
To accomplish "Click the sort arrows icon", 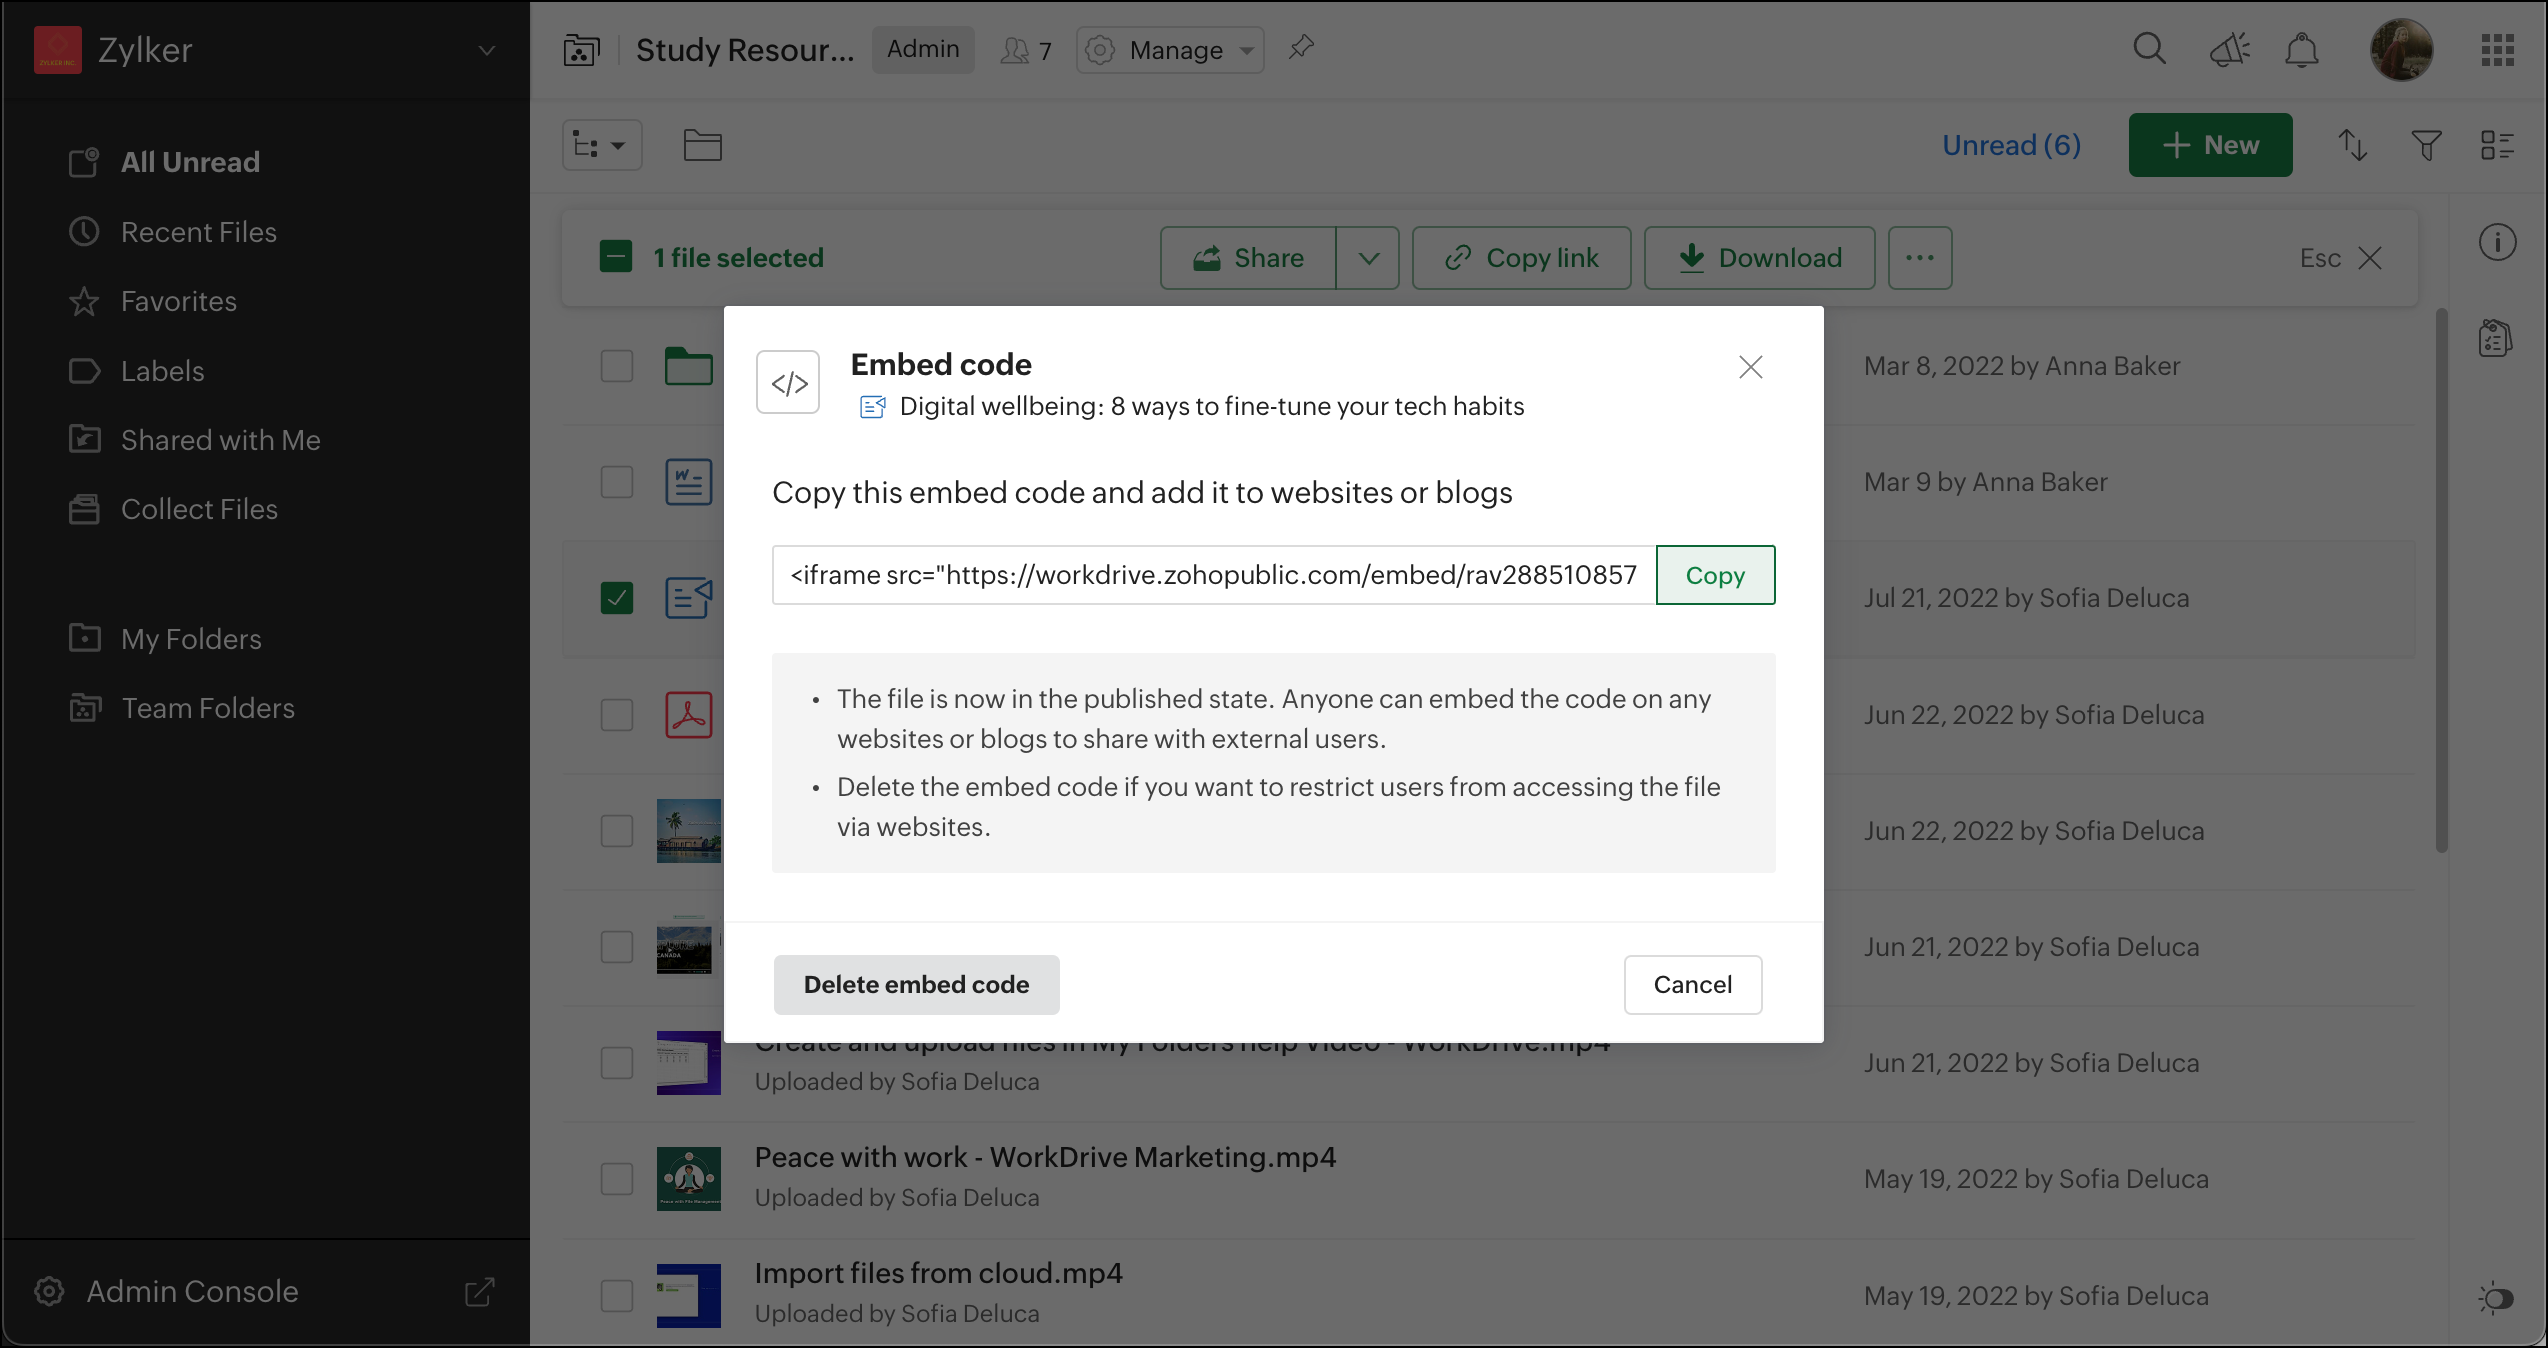I will (2352, 145).
